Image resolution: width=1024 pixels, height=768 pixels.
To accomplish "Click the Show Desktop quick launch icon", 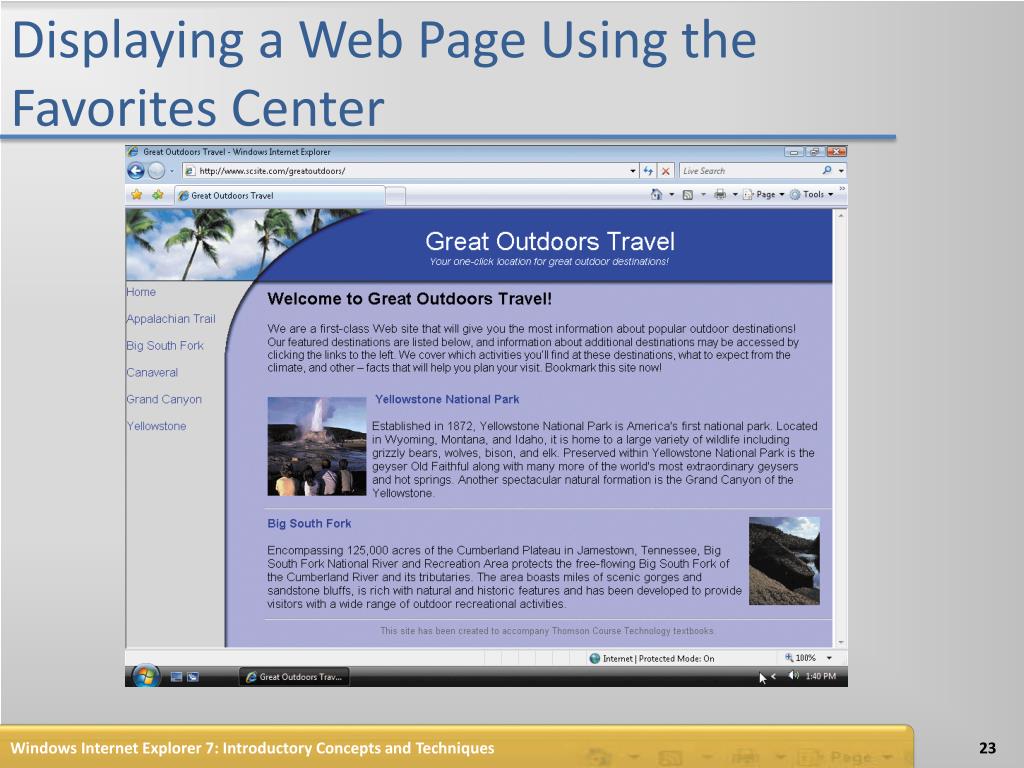I will tap(176, 677).
